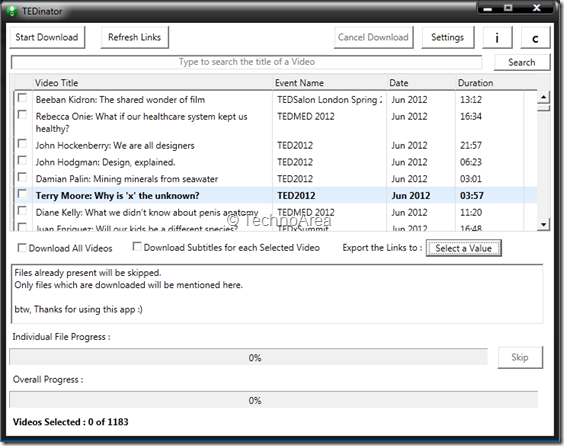The image size is (564, 446).
Task: Select 'Beeban Kidron: The shared wonder of film'
Action: coord(120,100)
